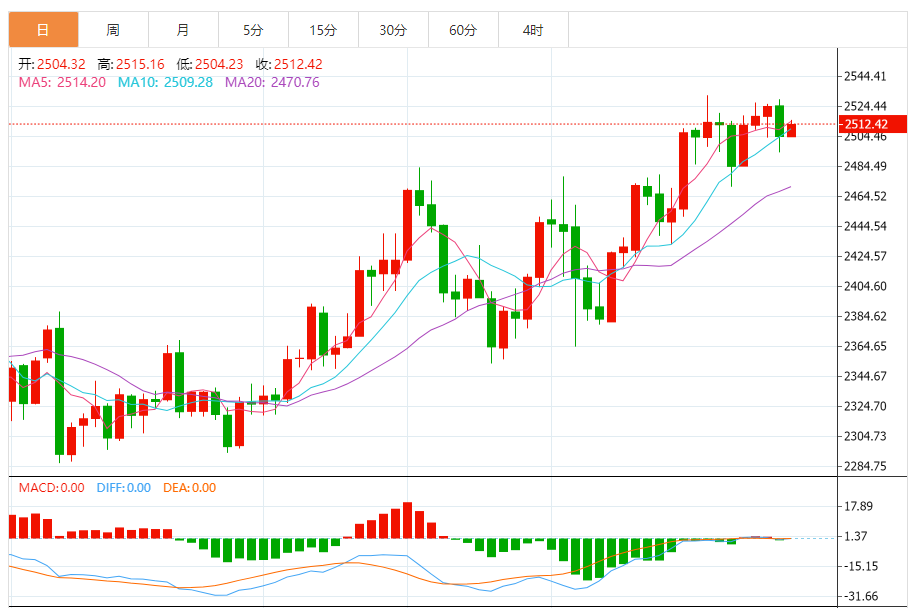Viewport: 916px width, 608px height.
Task: Click the MA5: 2514.20 legend text
Action: pos(62,82)
